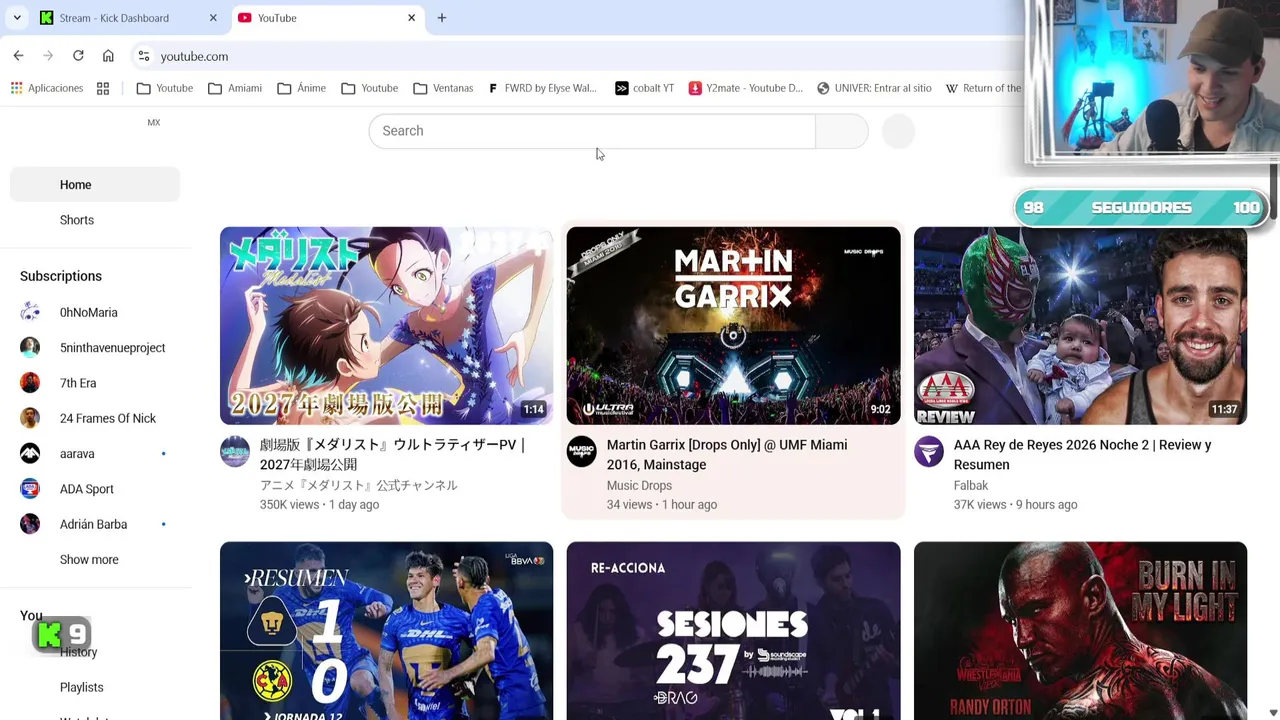Play the メダリスト anime trailer thumbnail

[x=386, y=326]
